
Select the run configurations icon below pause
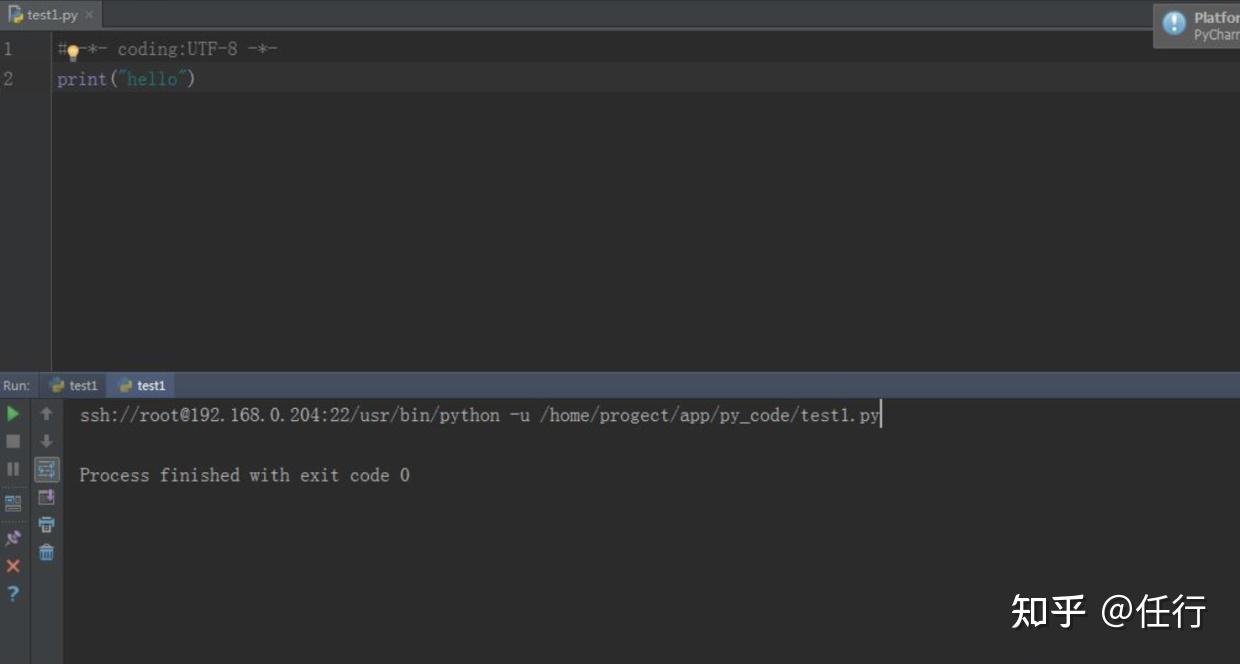pyautogui.click(x=13, y=503)
